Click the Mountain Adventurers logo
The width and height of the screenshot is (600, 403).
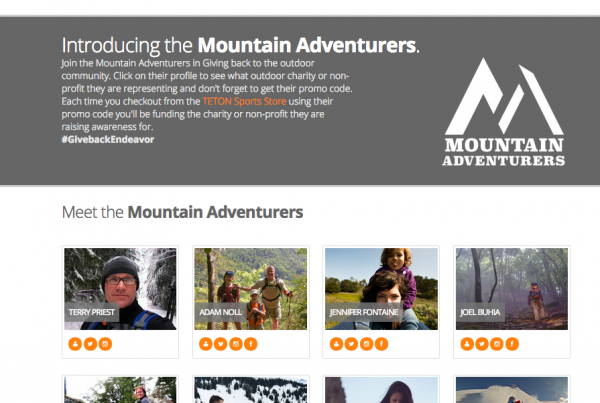(504, 112)
